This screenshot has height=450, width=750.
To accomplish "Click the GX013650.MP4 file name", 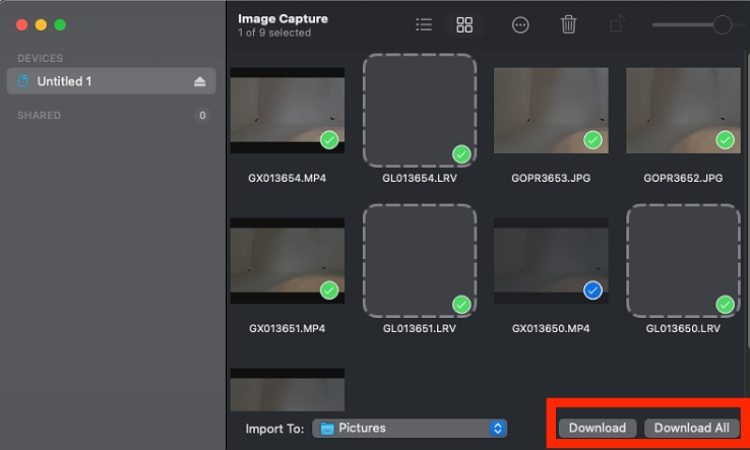I will 551,329.
